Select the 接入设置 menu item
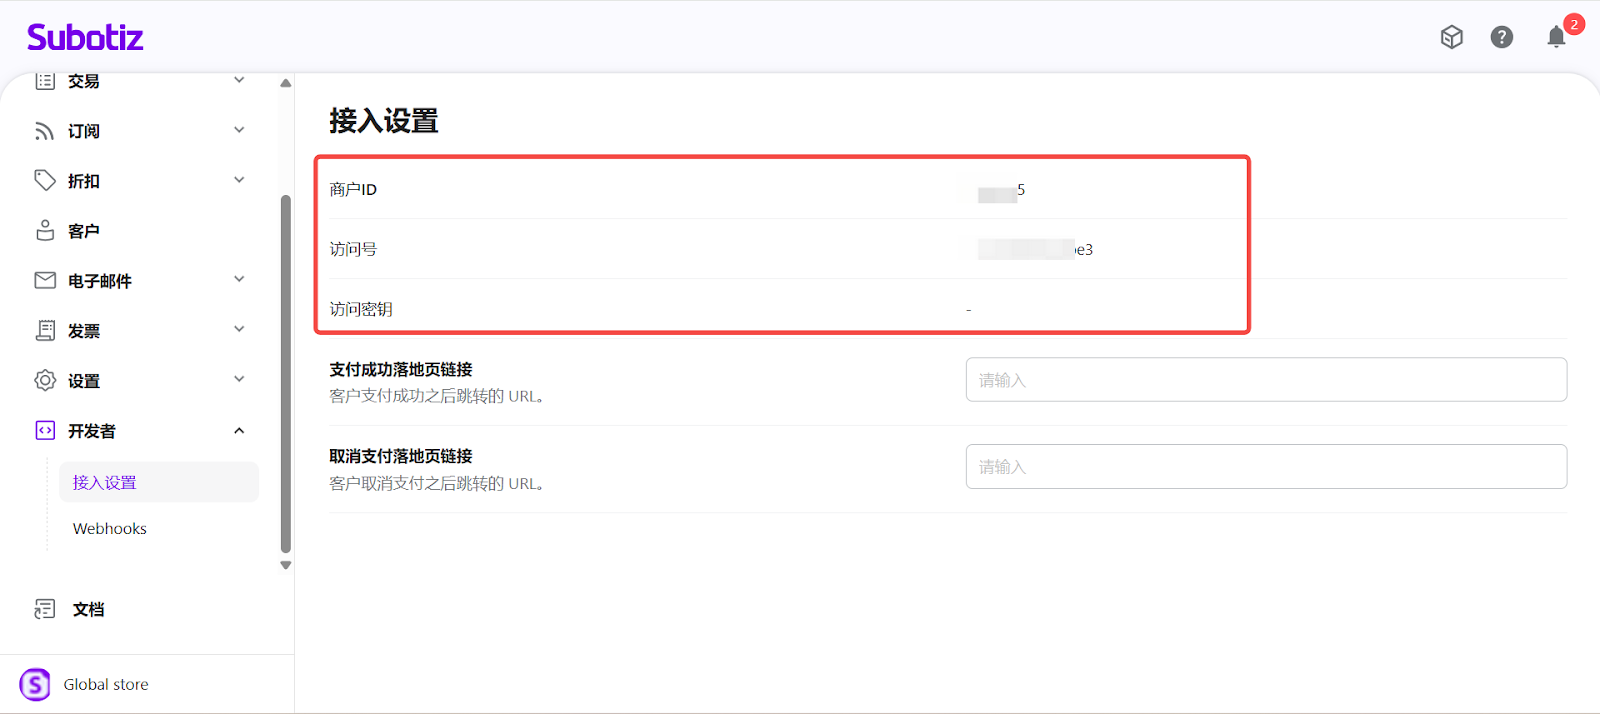 point(105,483)
